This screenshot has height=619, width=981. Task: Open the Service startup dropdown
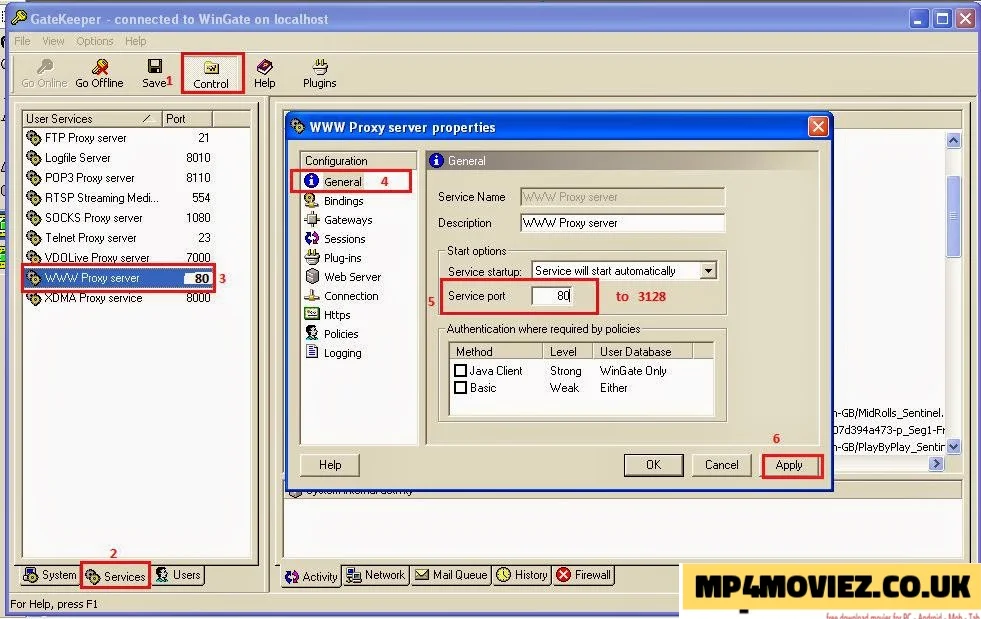[x=708, y=271]
